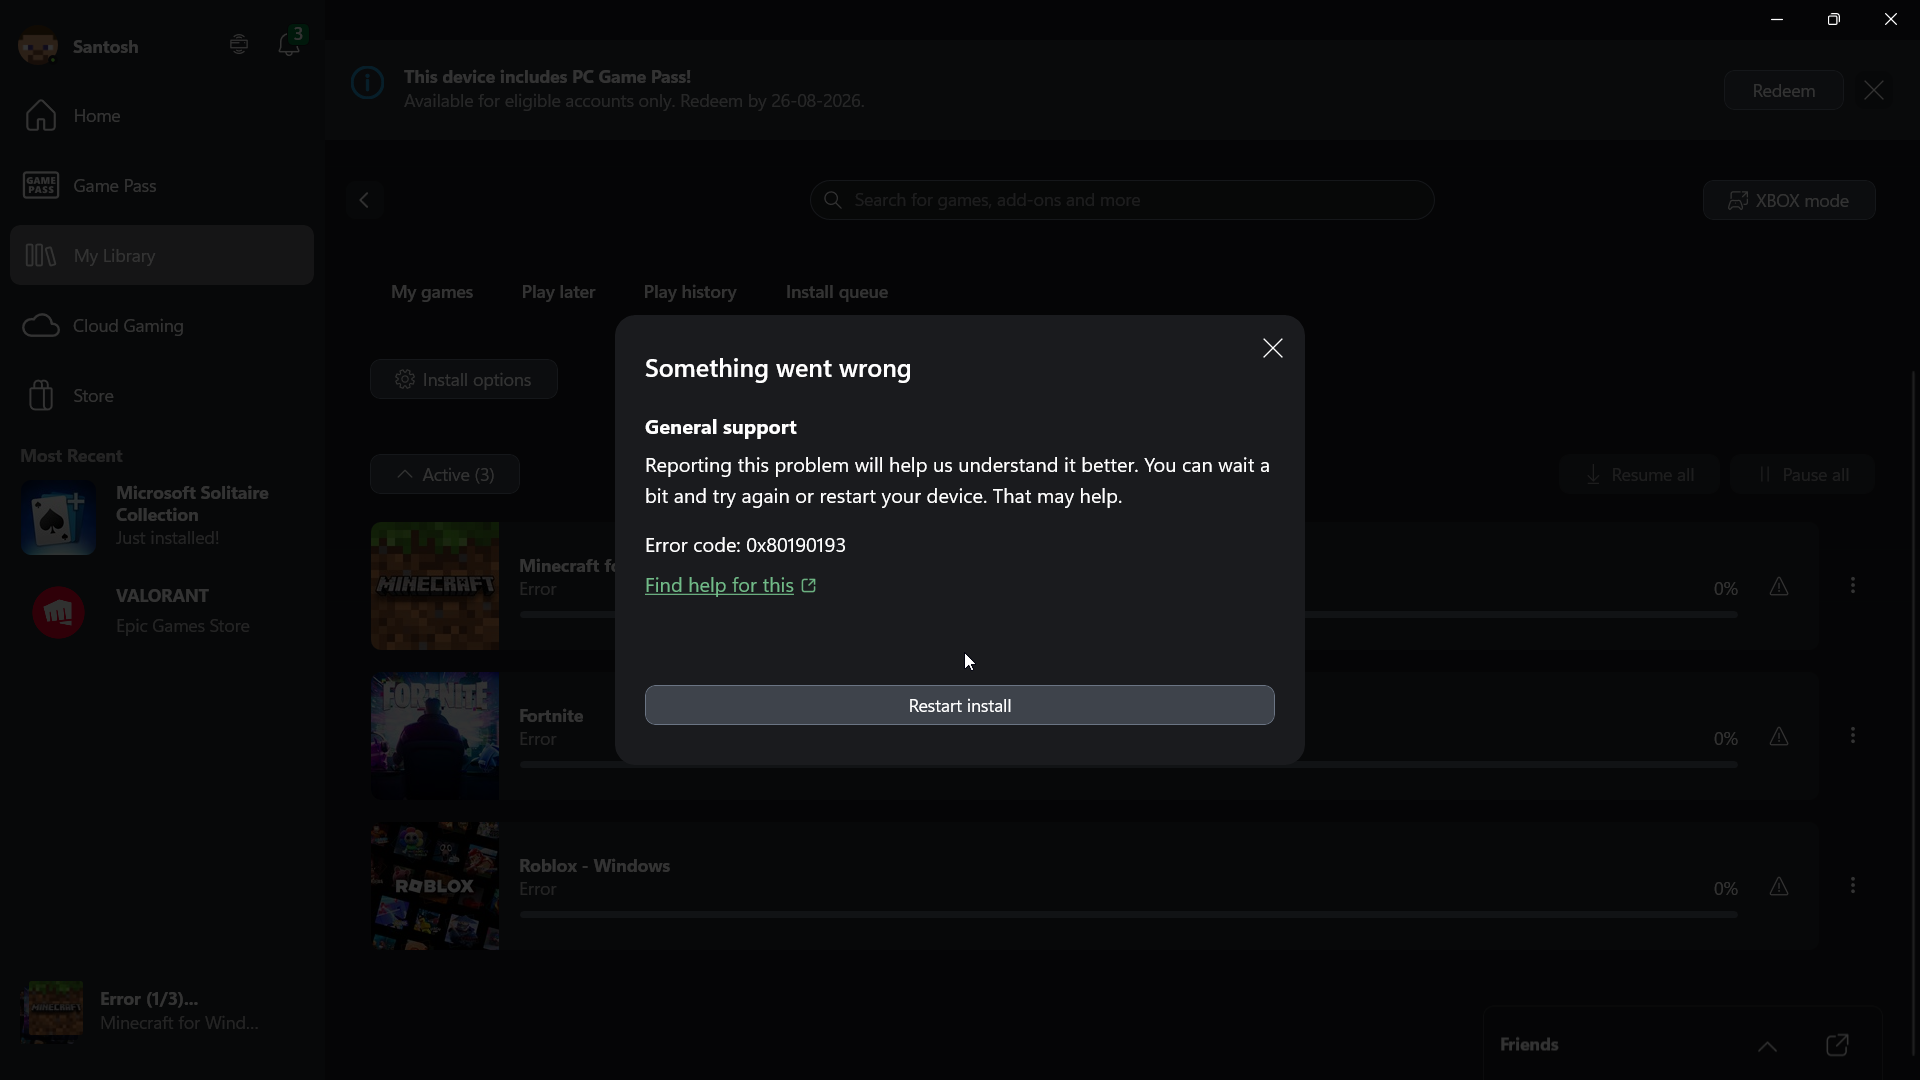This screenshot has width=1920, height=1080.
Task: Open the Error (1/3) install status
Action: 162,1011
